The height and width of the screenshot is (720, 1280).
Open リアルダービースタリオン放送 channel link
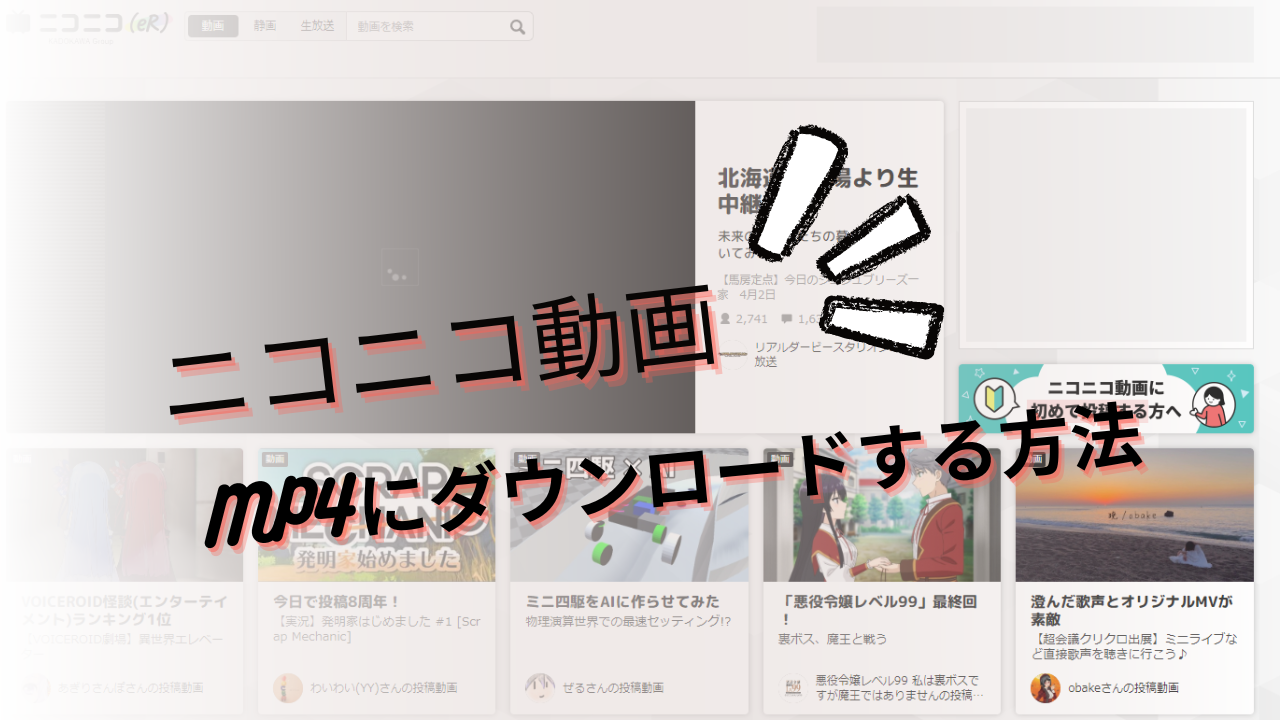point(830,353)
